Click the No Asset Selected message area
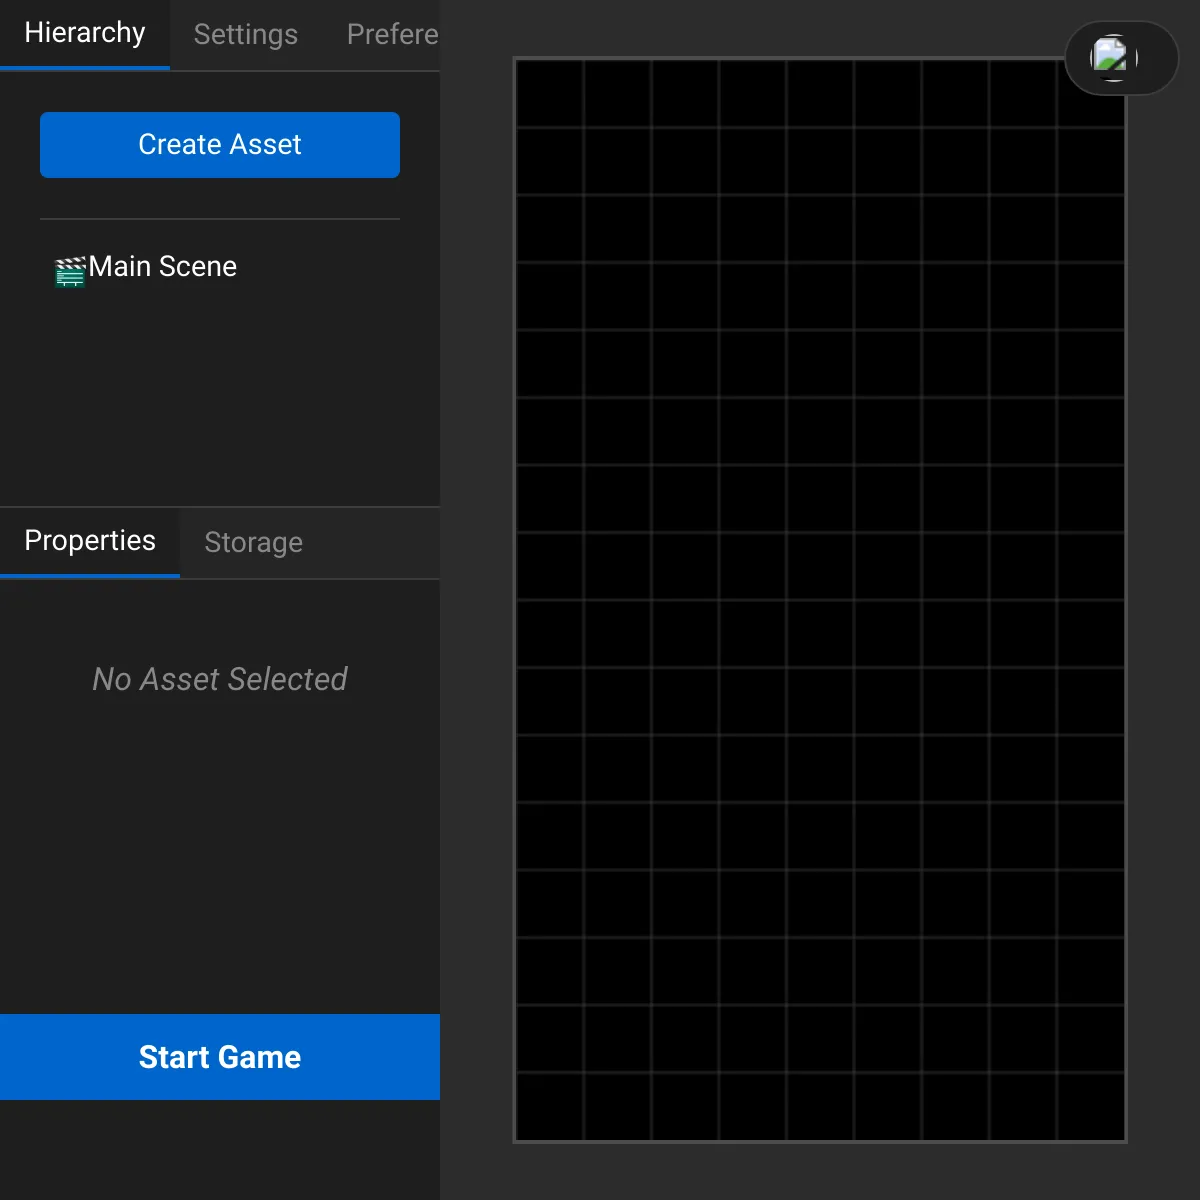Viewport: 1200px width, 1200px height. [220, 679]
